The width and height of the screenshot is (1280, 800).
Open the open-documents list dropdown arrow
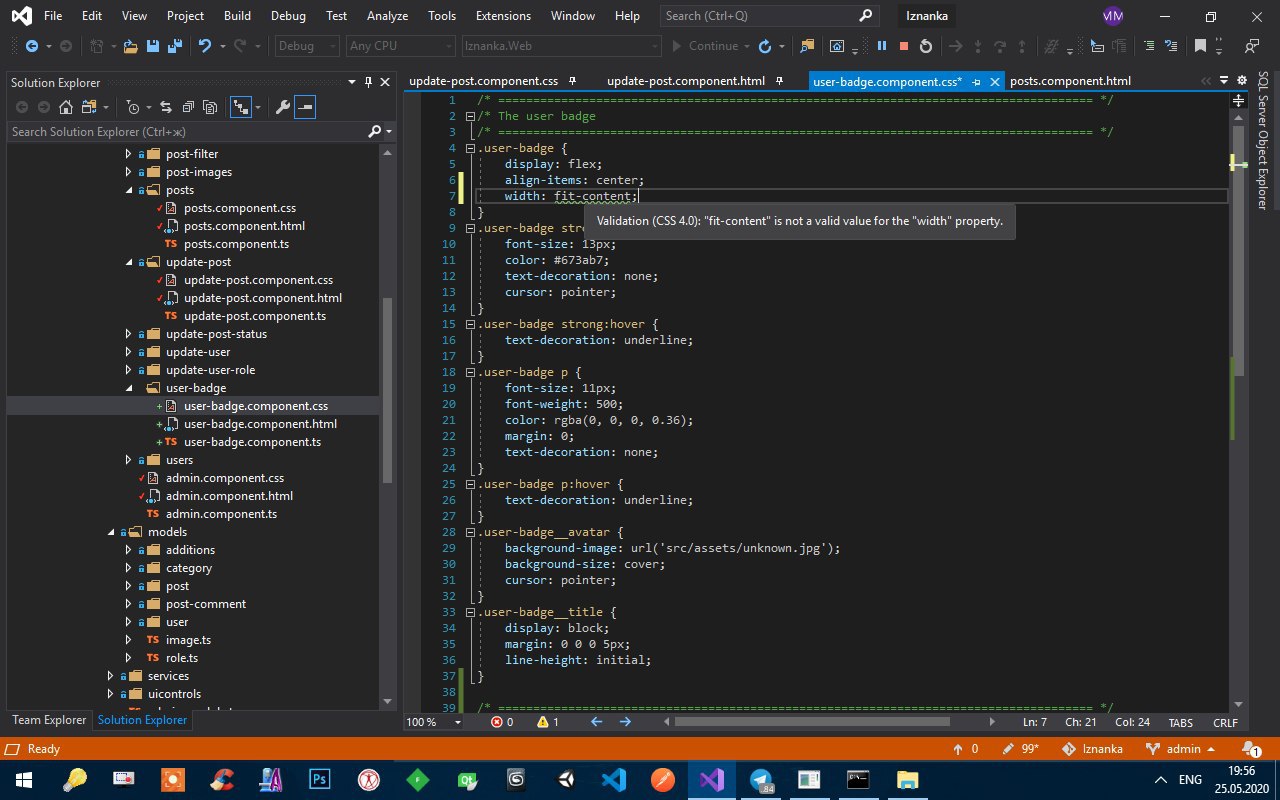point(1225,82)
